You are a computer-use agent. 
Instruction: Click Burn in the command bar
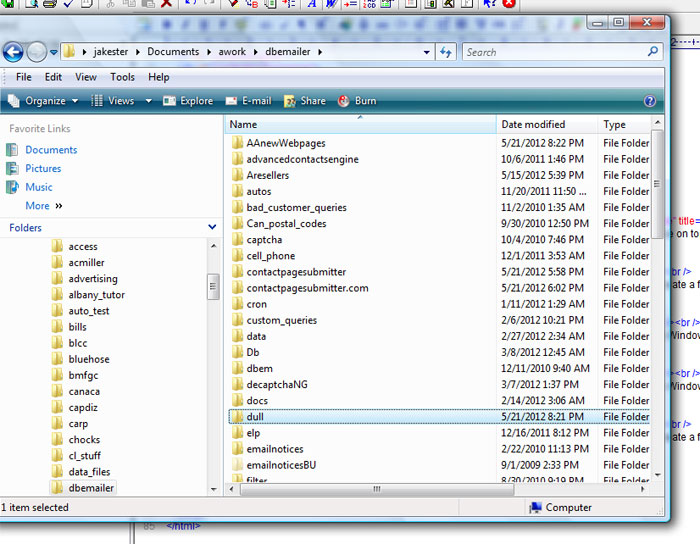(357, 101)
